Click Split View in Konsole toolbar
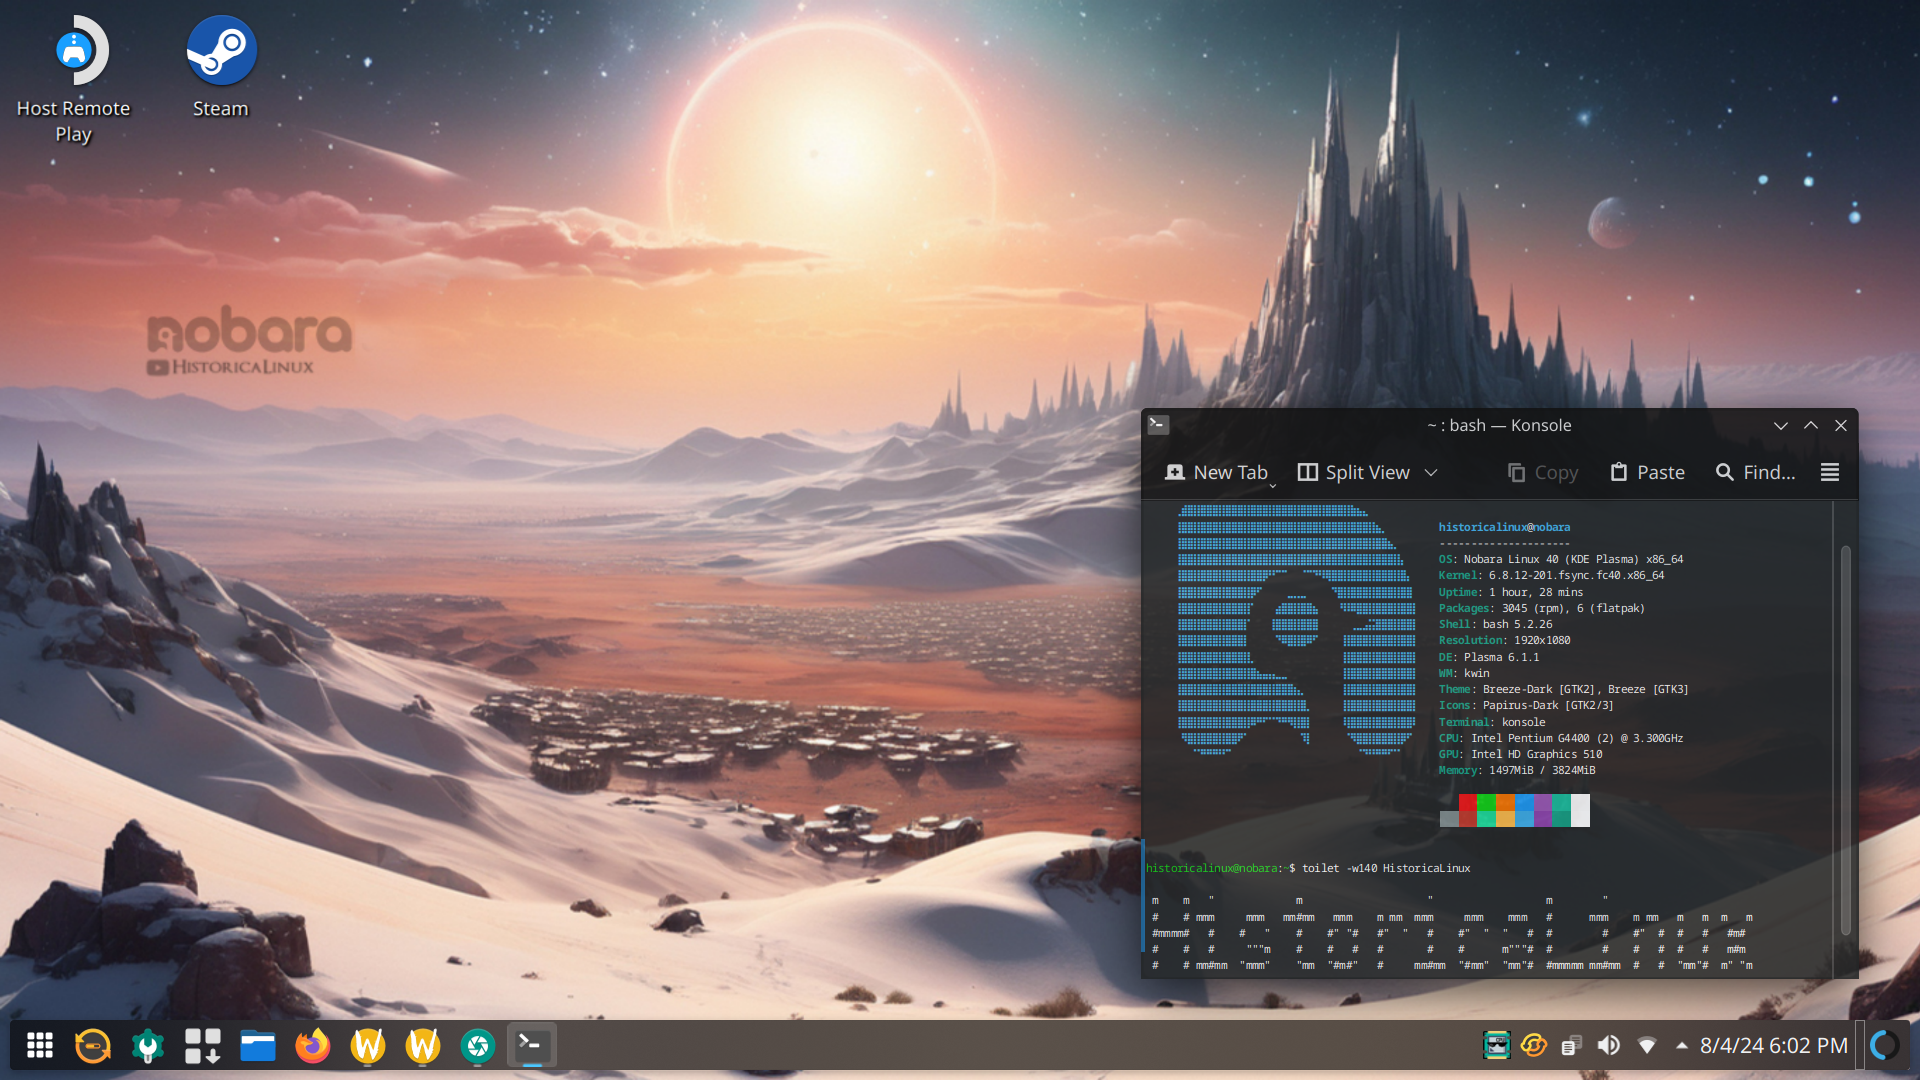 (x=1354, y=472)
